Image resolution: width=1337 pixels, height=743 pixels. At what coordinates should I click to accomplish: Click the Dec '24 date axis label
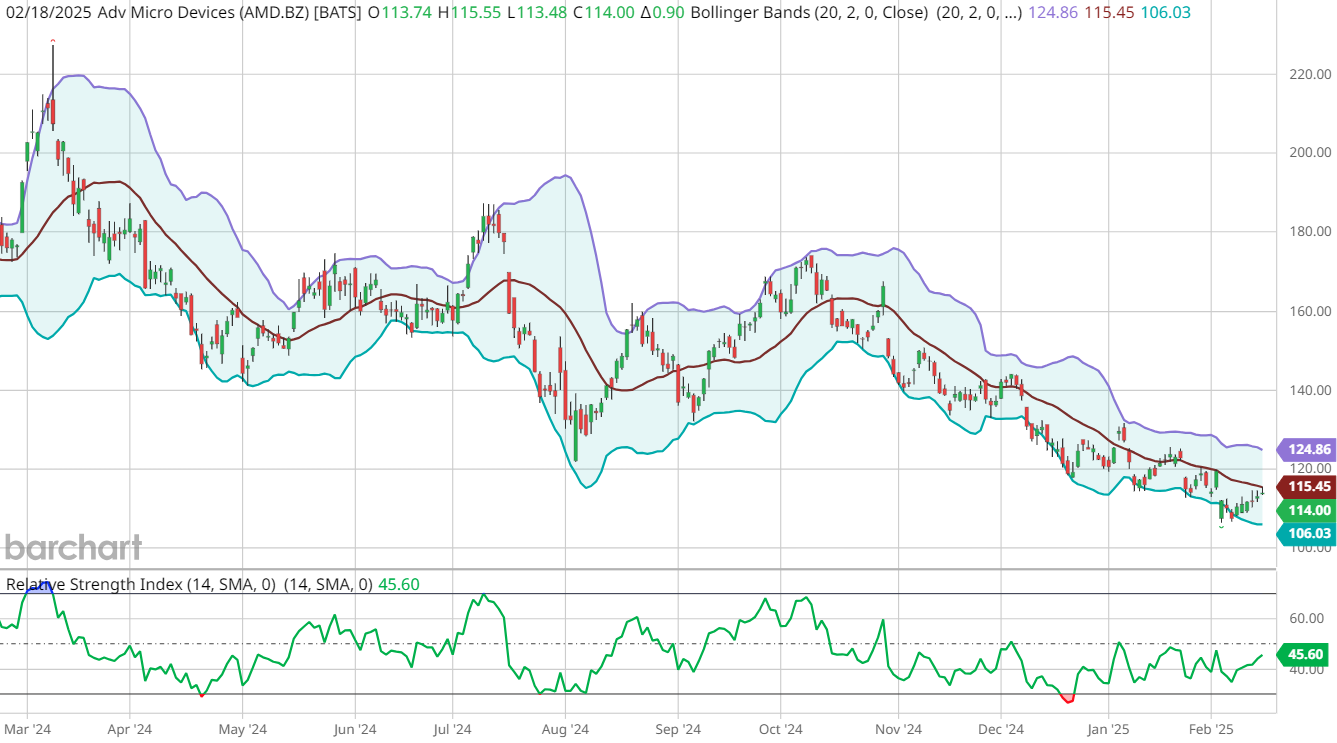1000,729
